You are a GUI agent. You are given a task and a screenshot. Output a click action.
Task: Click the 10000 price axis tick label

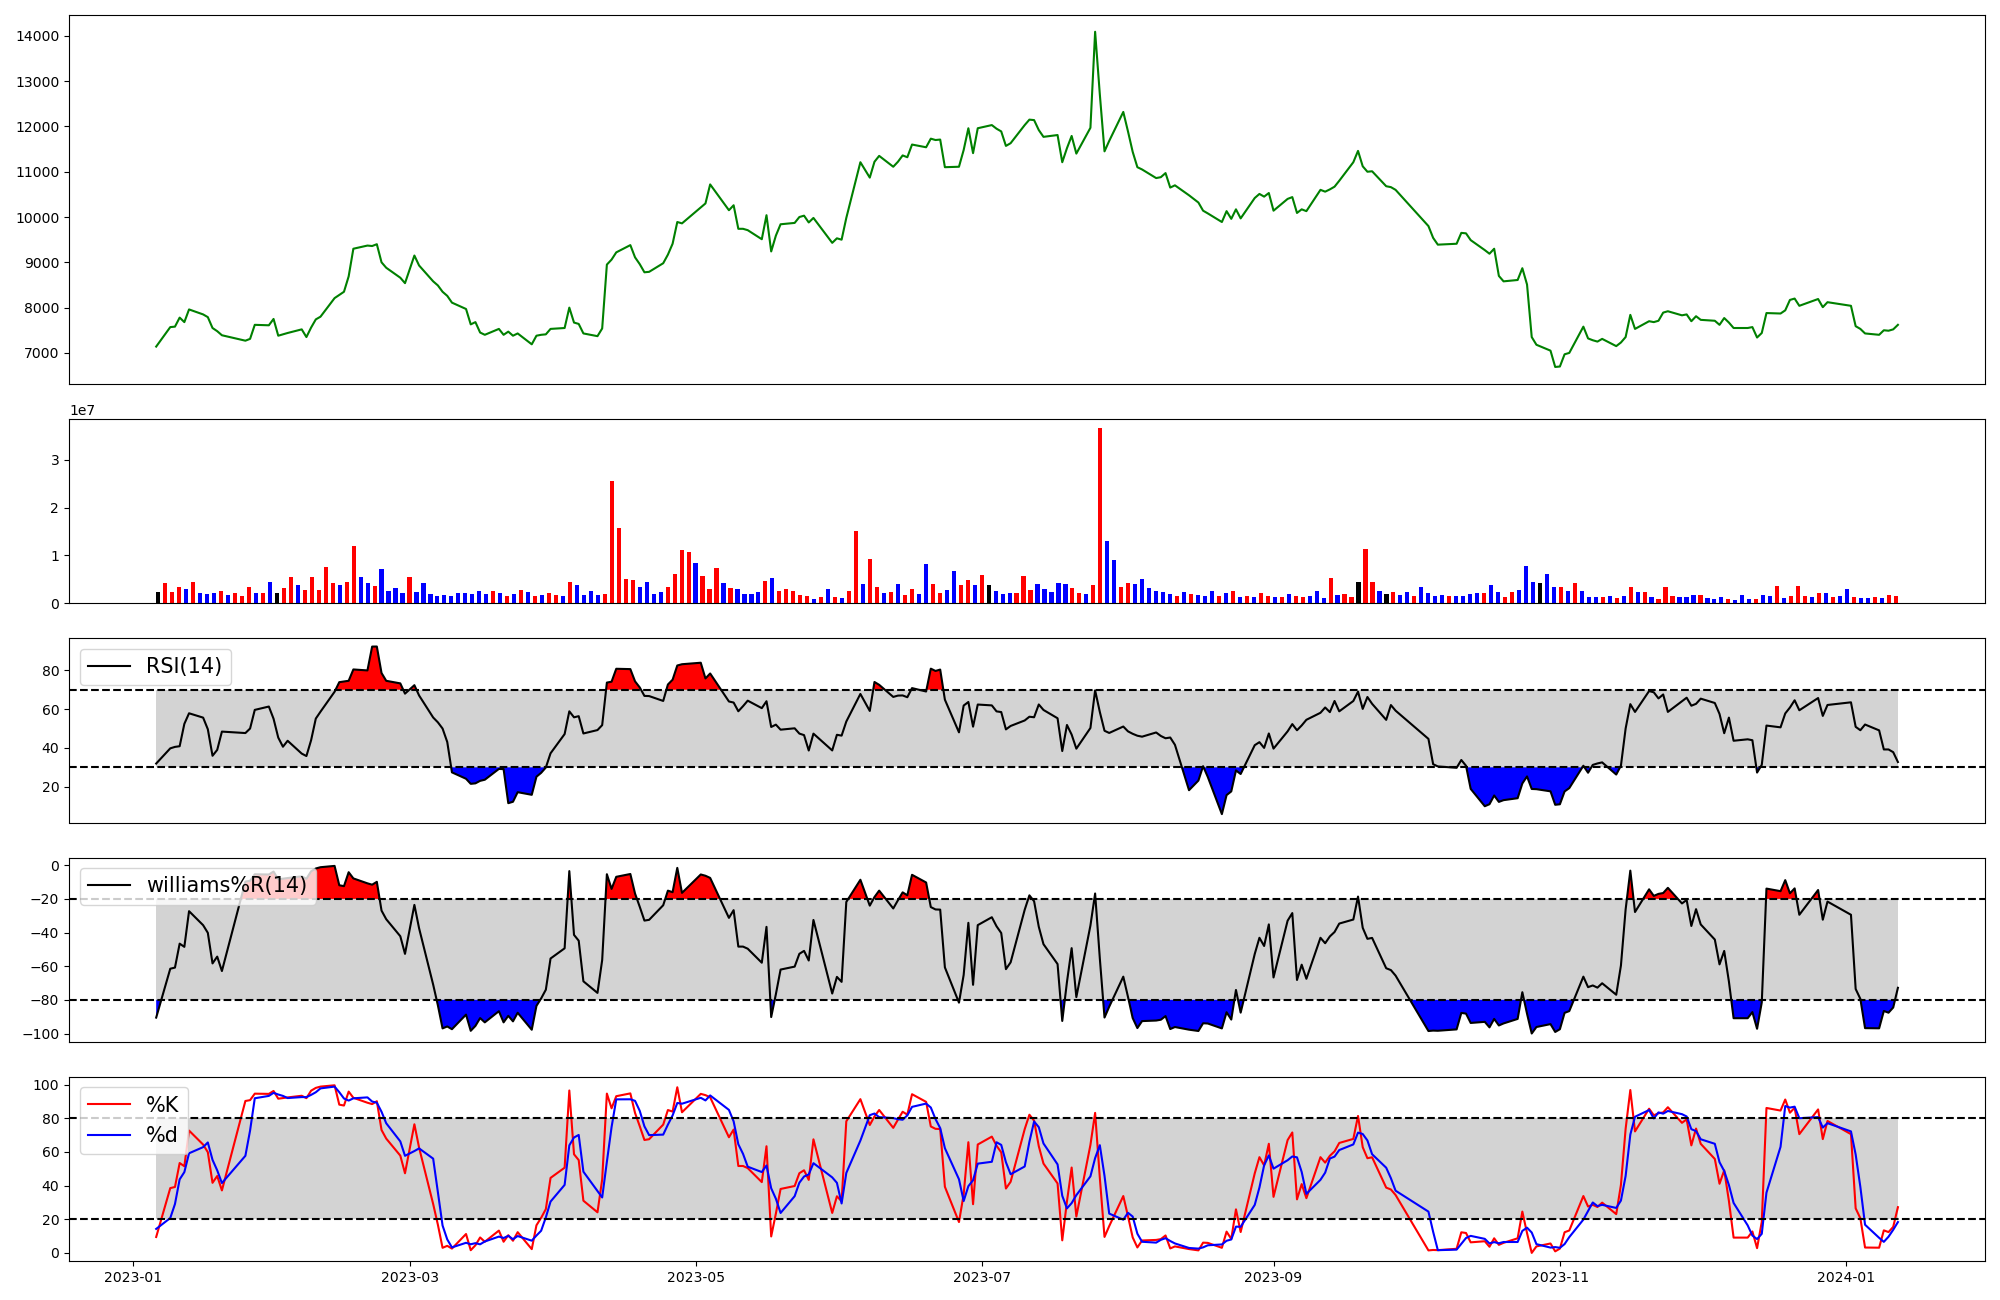37,218
